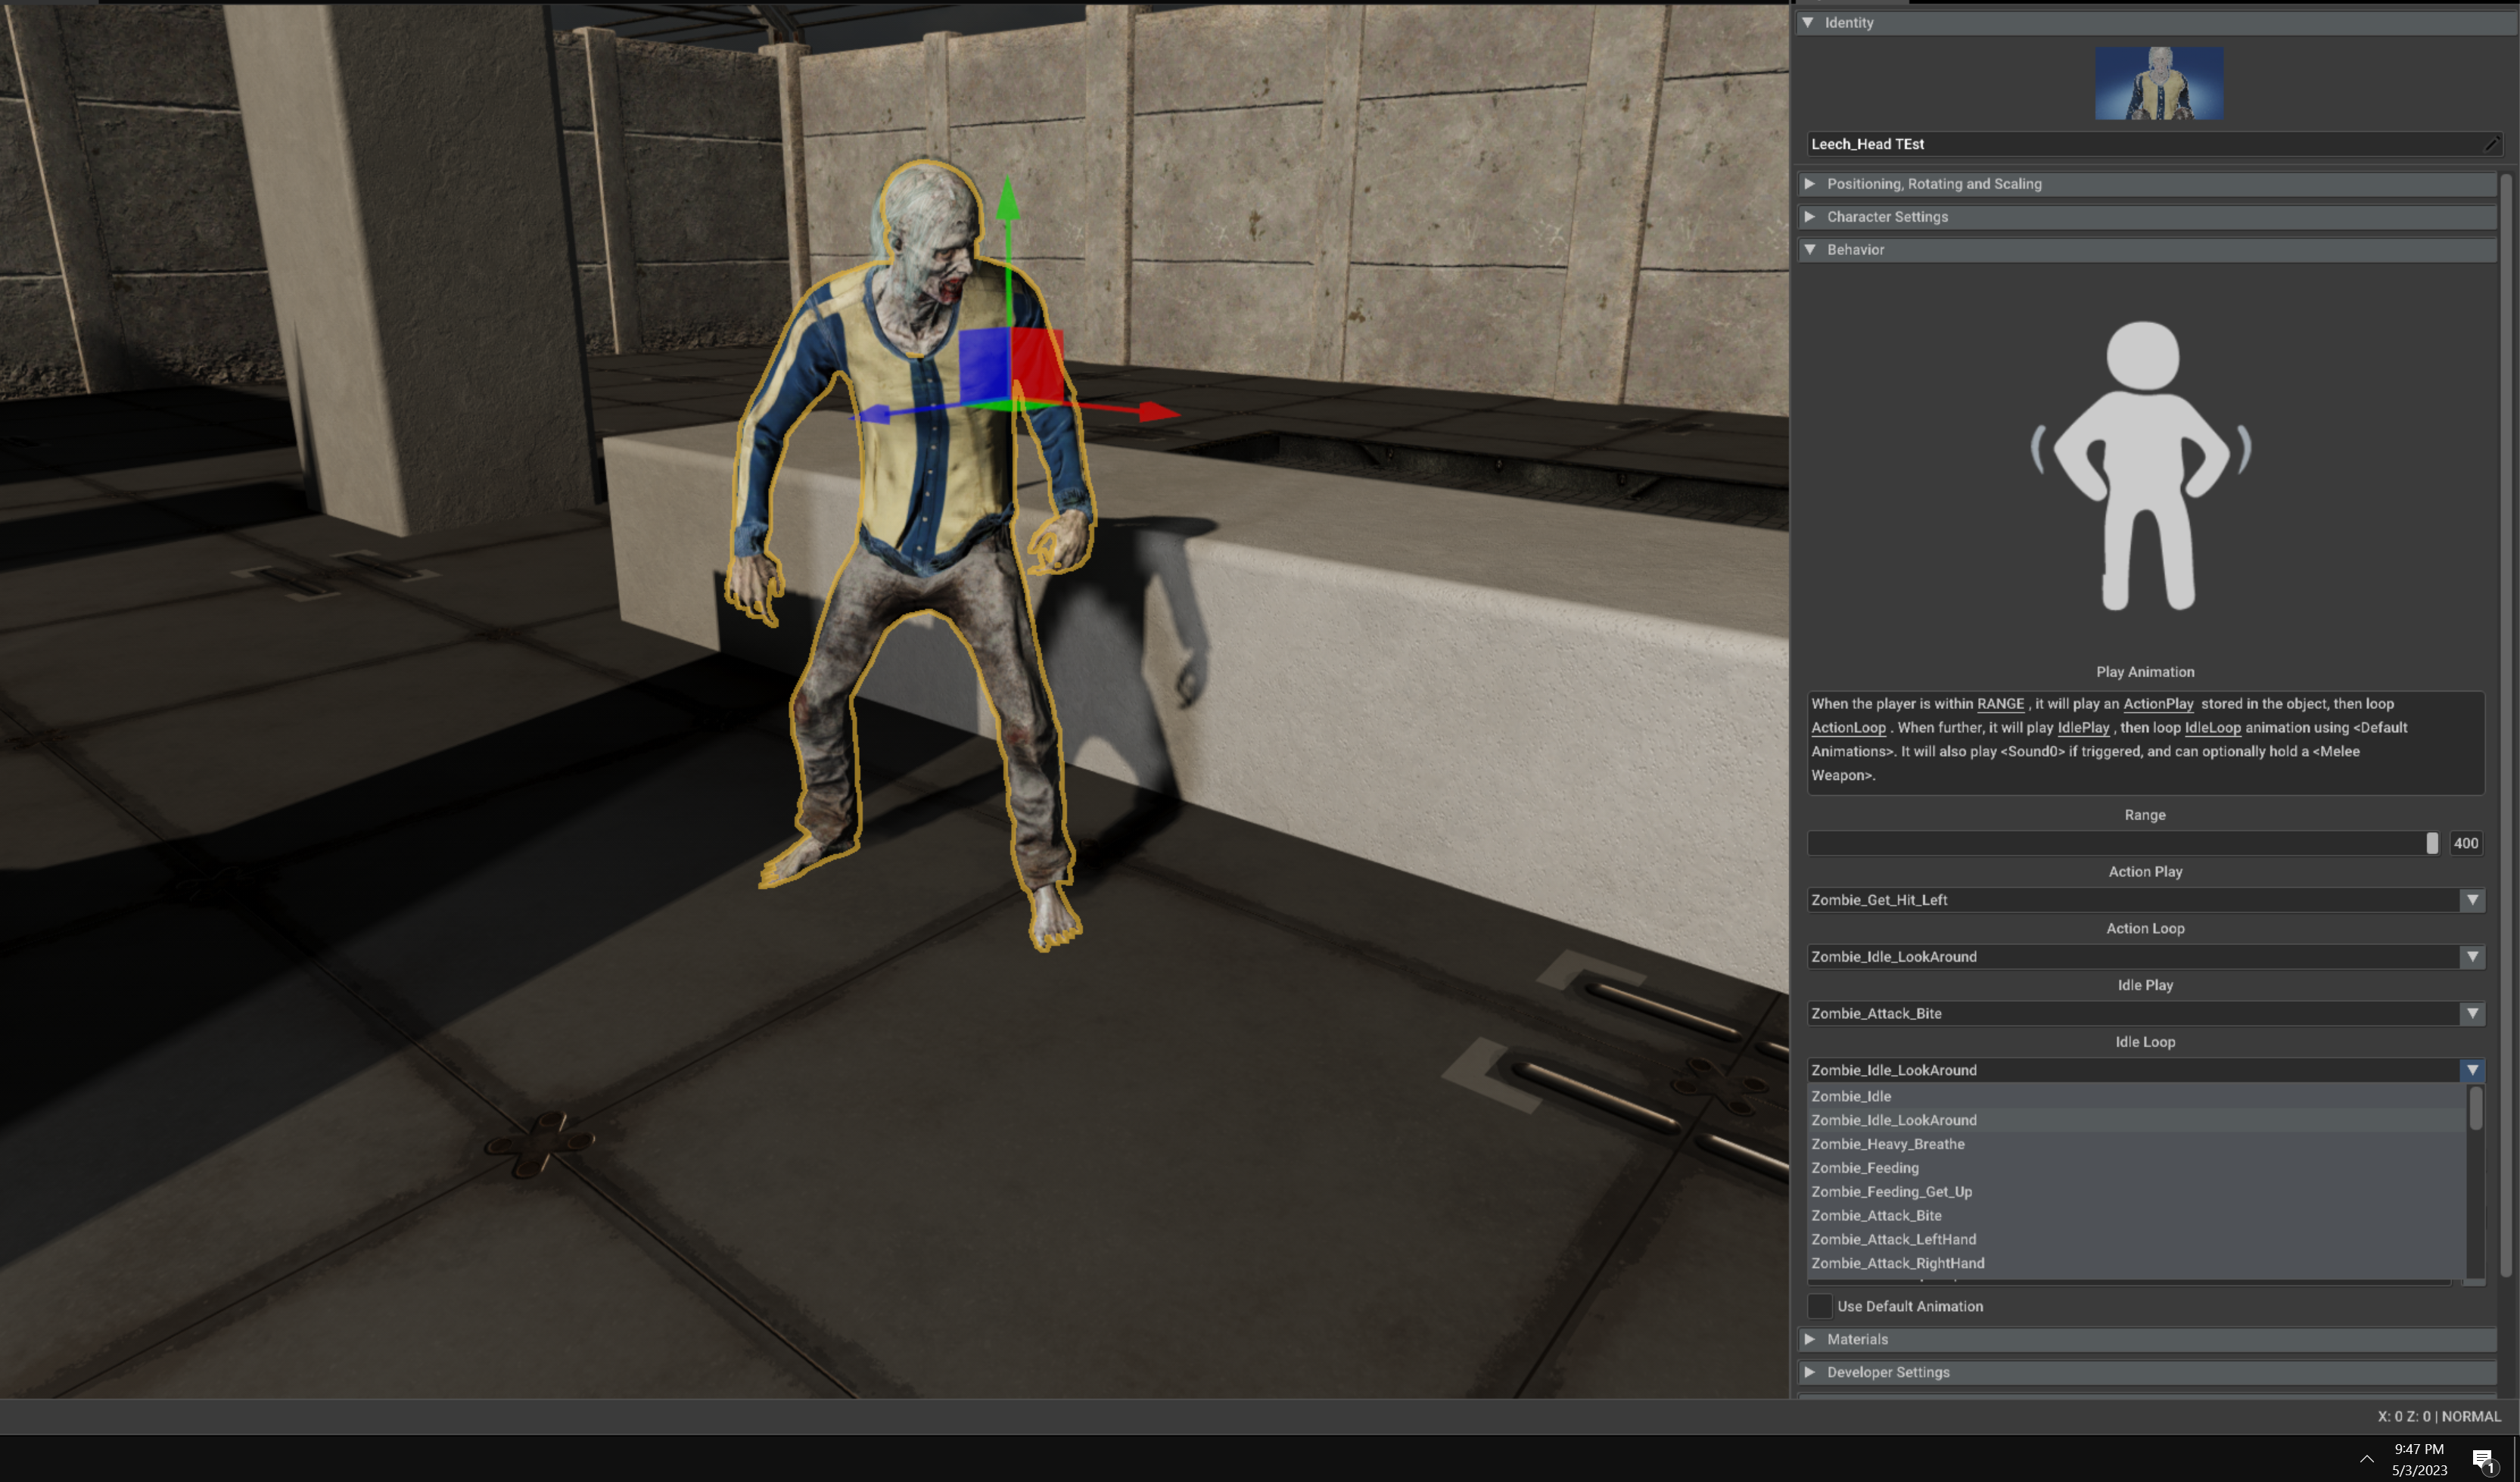
Task: Click the IdleLoop link in description
Action: (x=2212, y=728)
